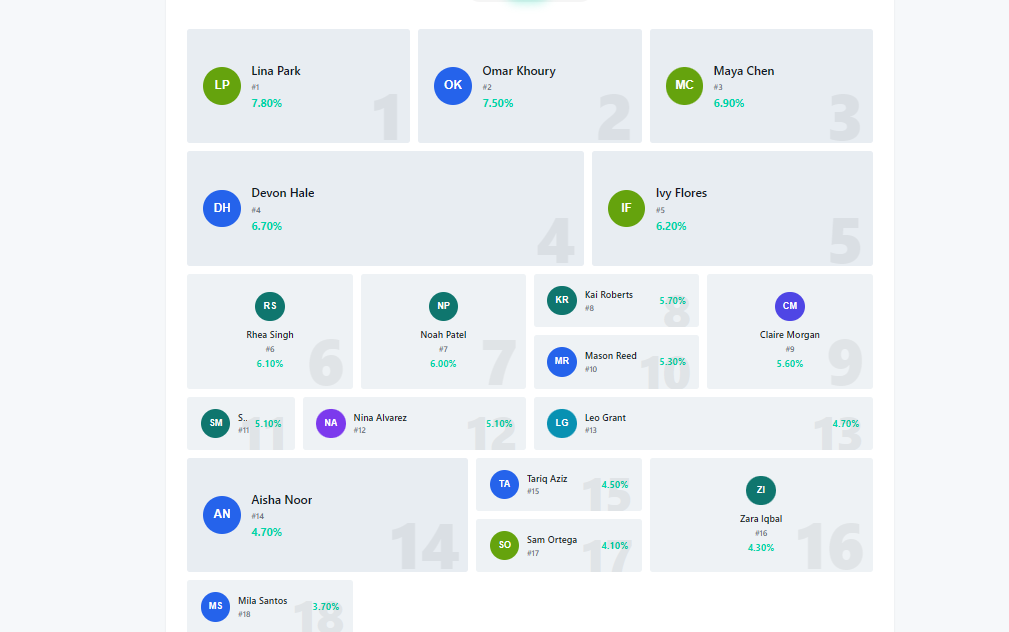Select Aisha Noor's AN avatar
Image resolution: width=1009 pixels, height=632 pixels.
click(x=222, y=514)
